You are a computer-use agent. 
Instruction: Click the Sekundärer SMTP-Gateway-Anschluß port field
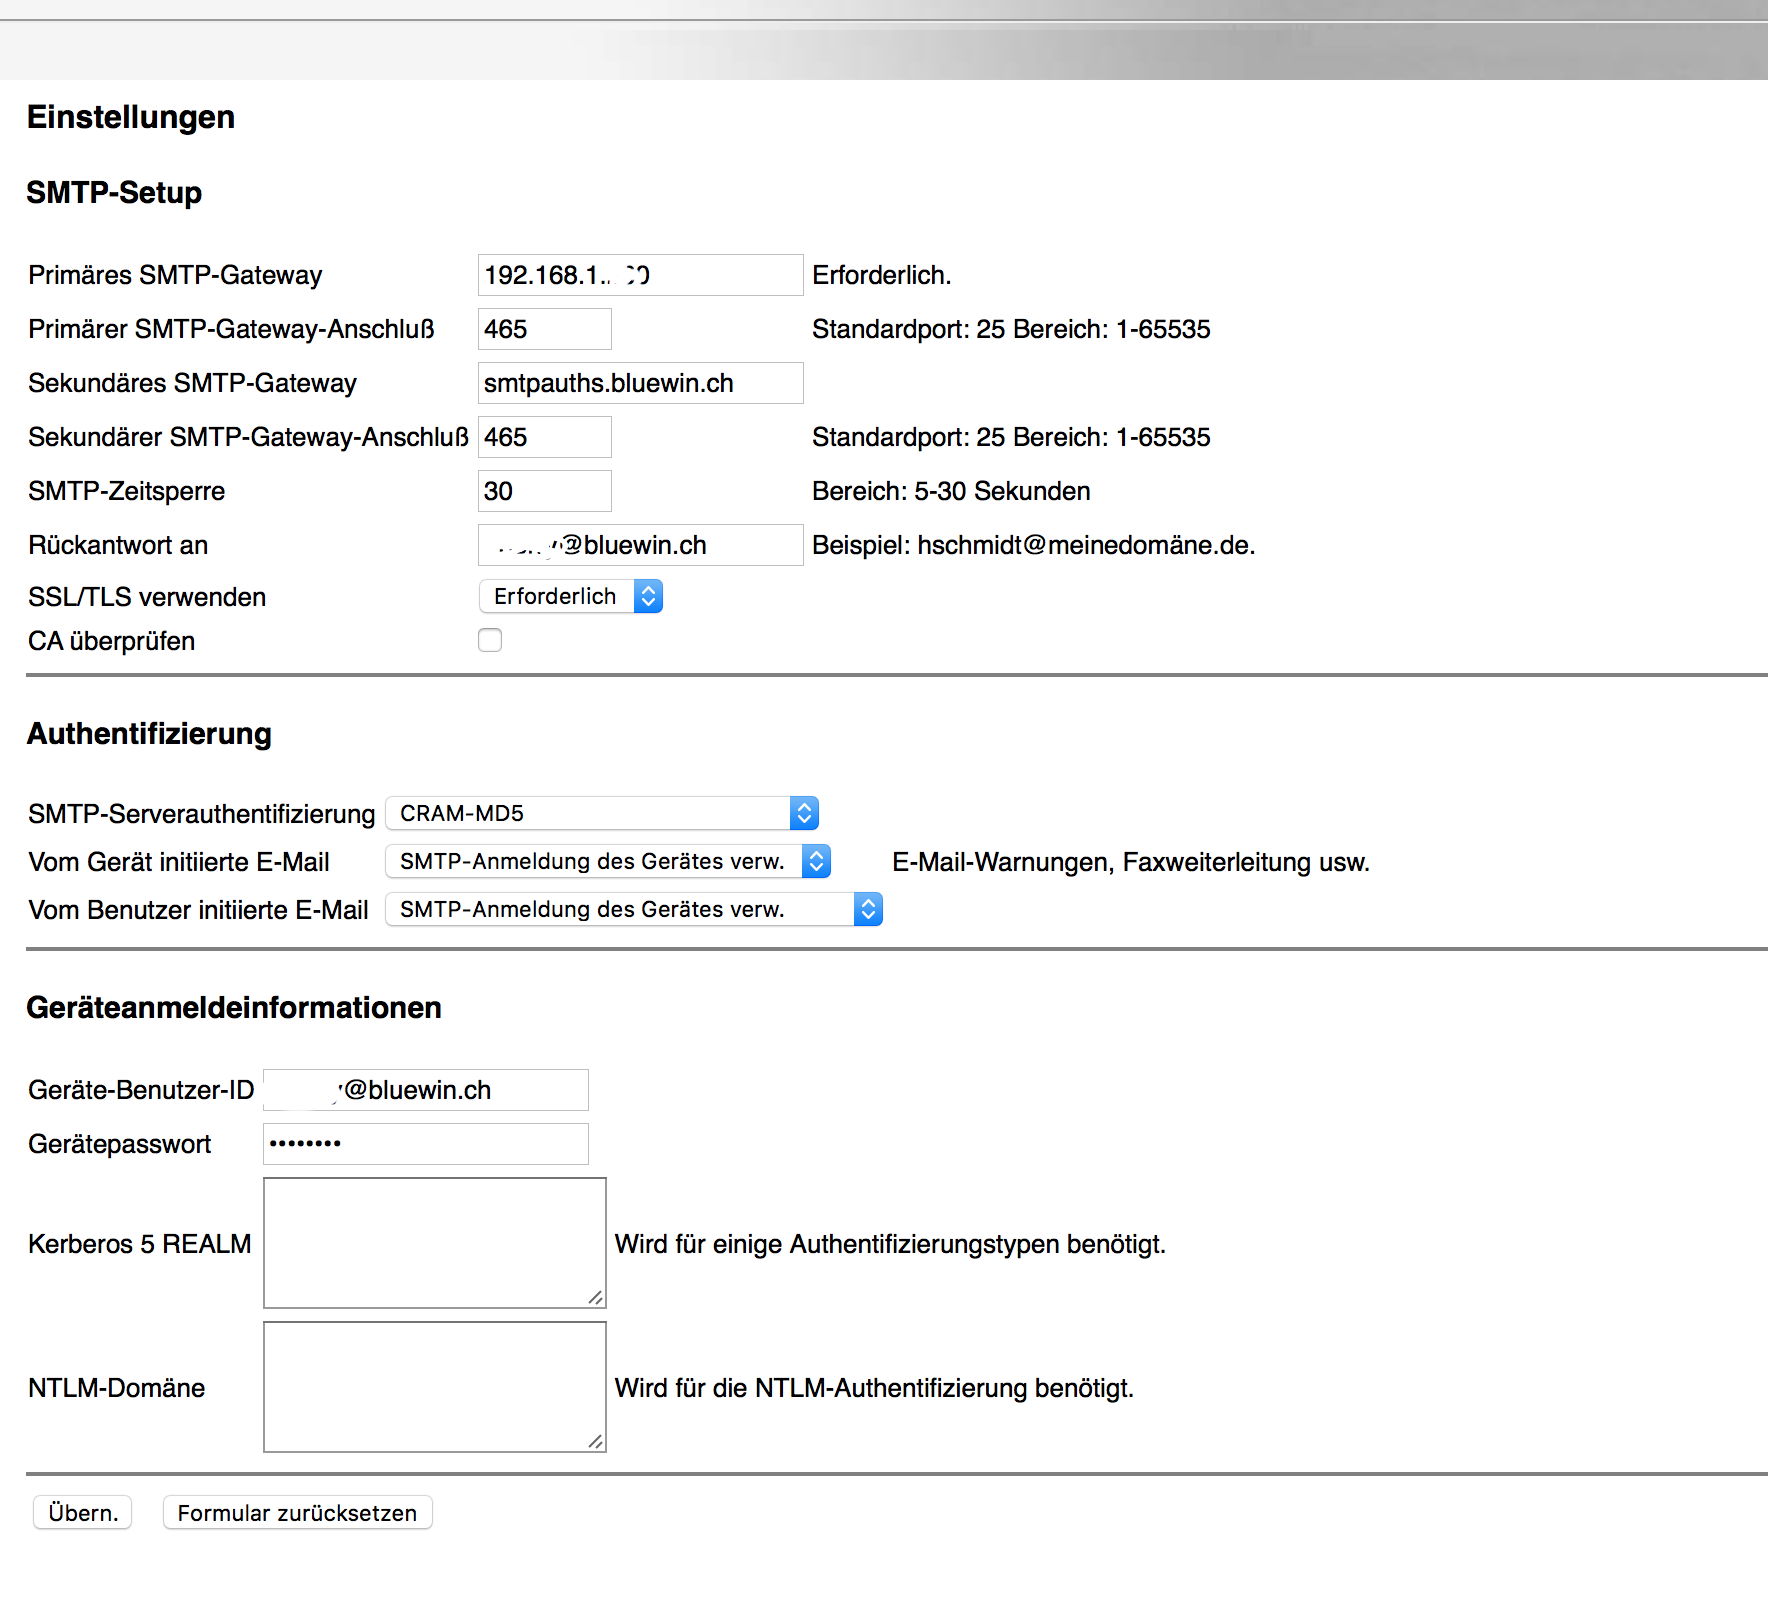544,437
